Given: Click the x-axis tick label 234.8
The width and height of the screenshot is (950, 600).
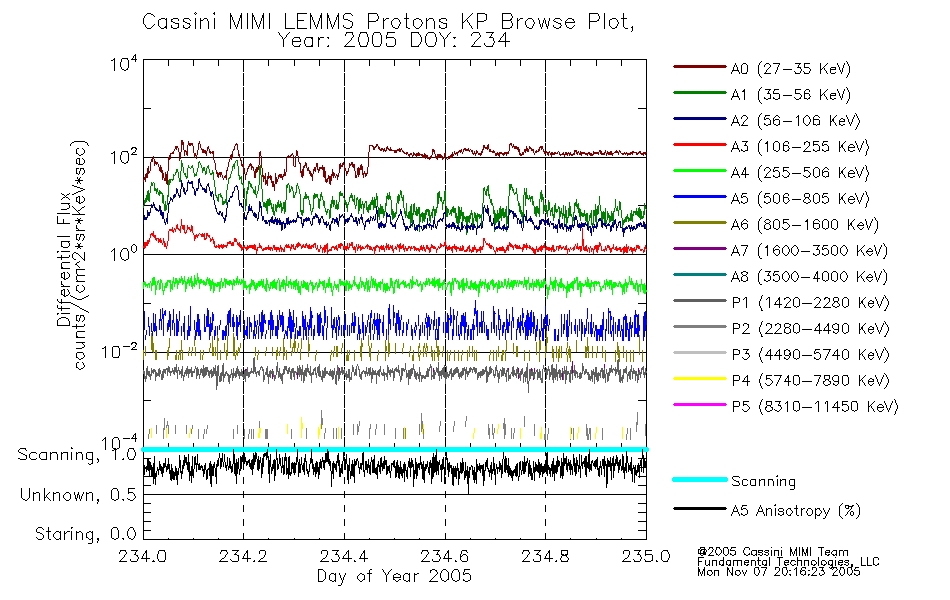Looking at the screenshot, I should tap(545, 556).
